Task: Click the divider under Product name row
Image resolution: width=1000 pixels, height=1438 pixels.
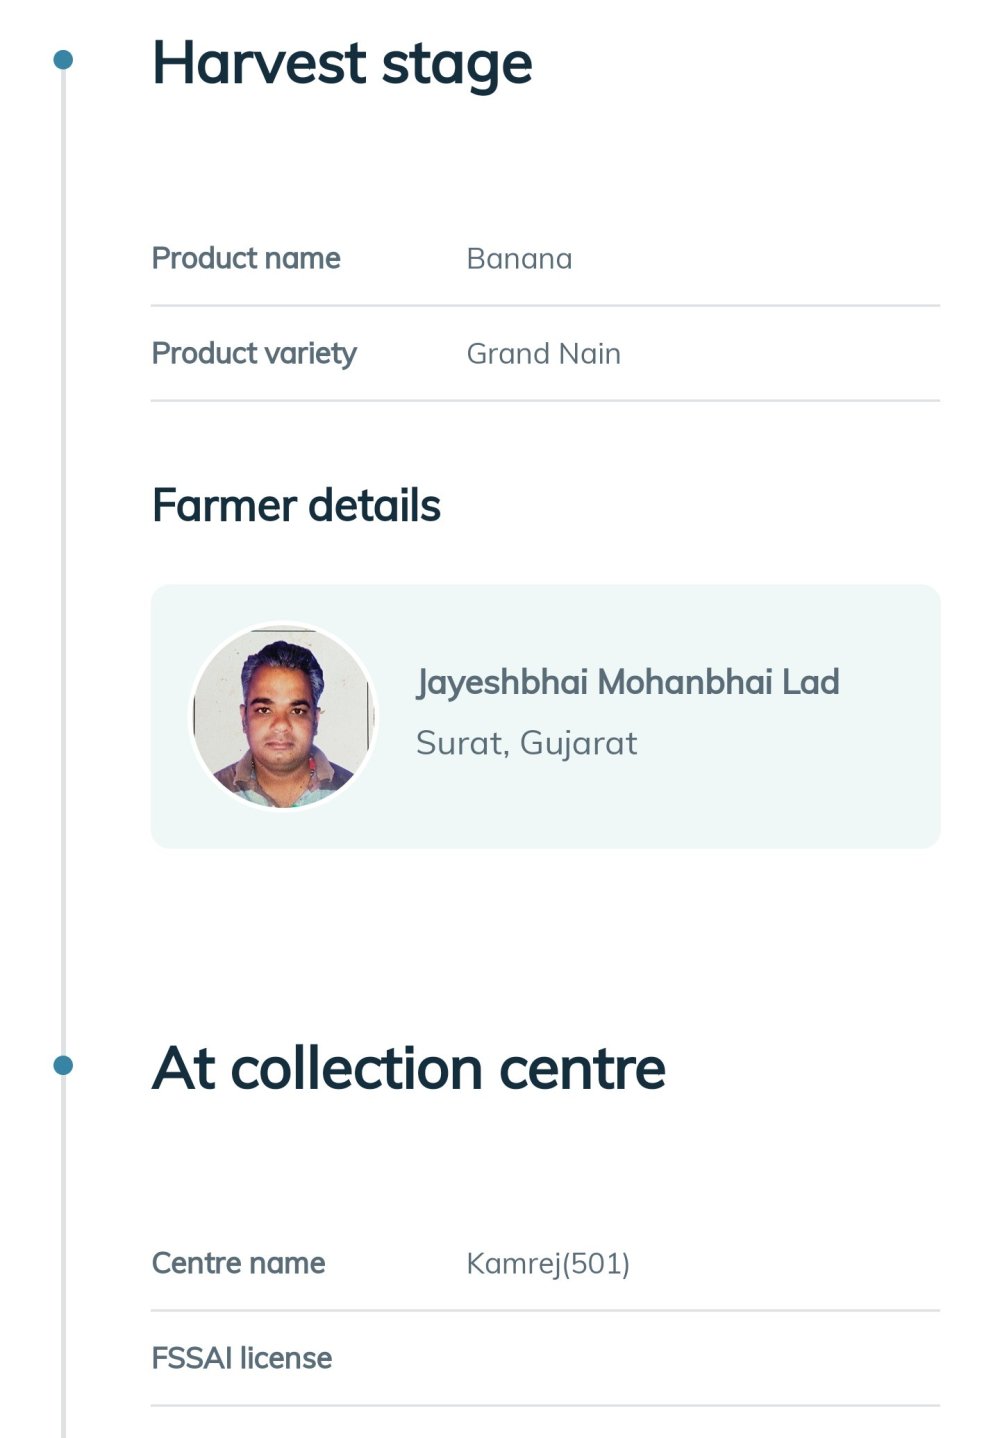Action: (x=545, y=305)
